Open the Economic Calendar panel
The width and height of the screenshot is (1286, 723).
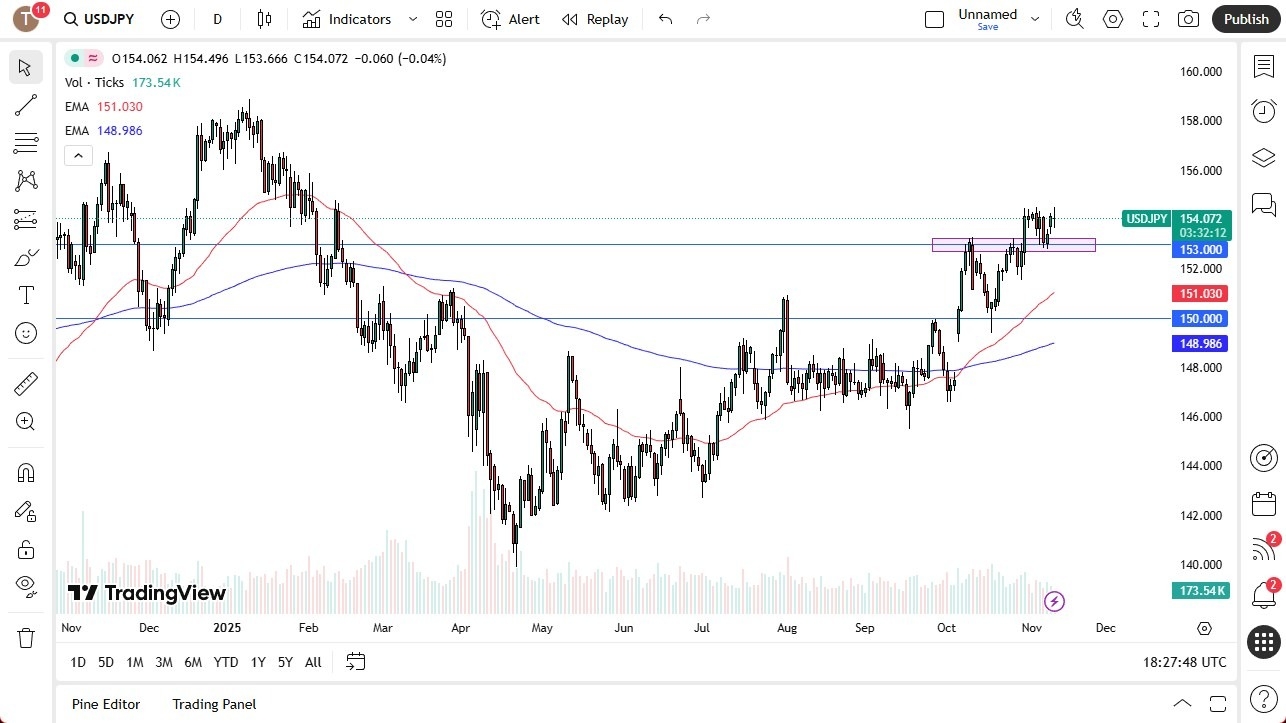click(x=1263, y=504)
